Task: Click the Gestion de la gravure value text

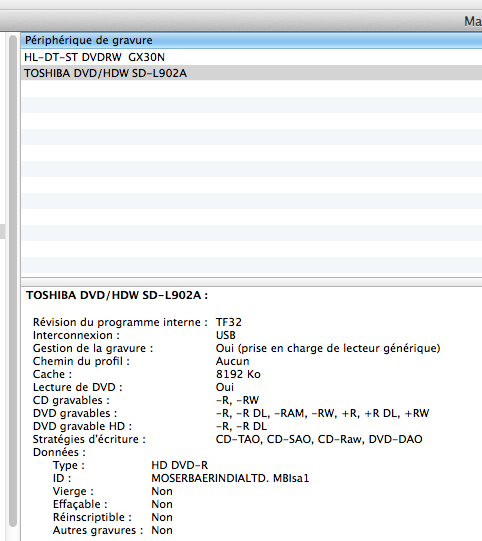Action: coord(328,348)
